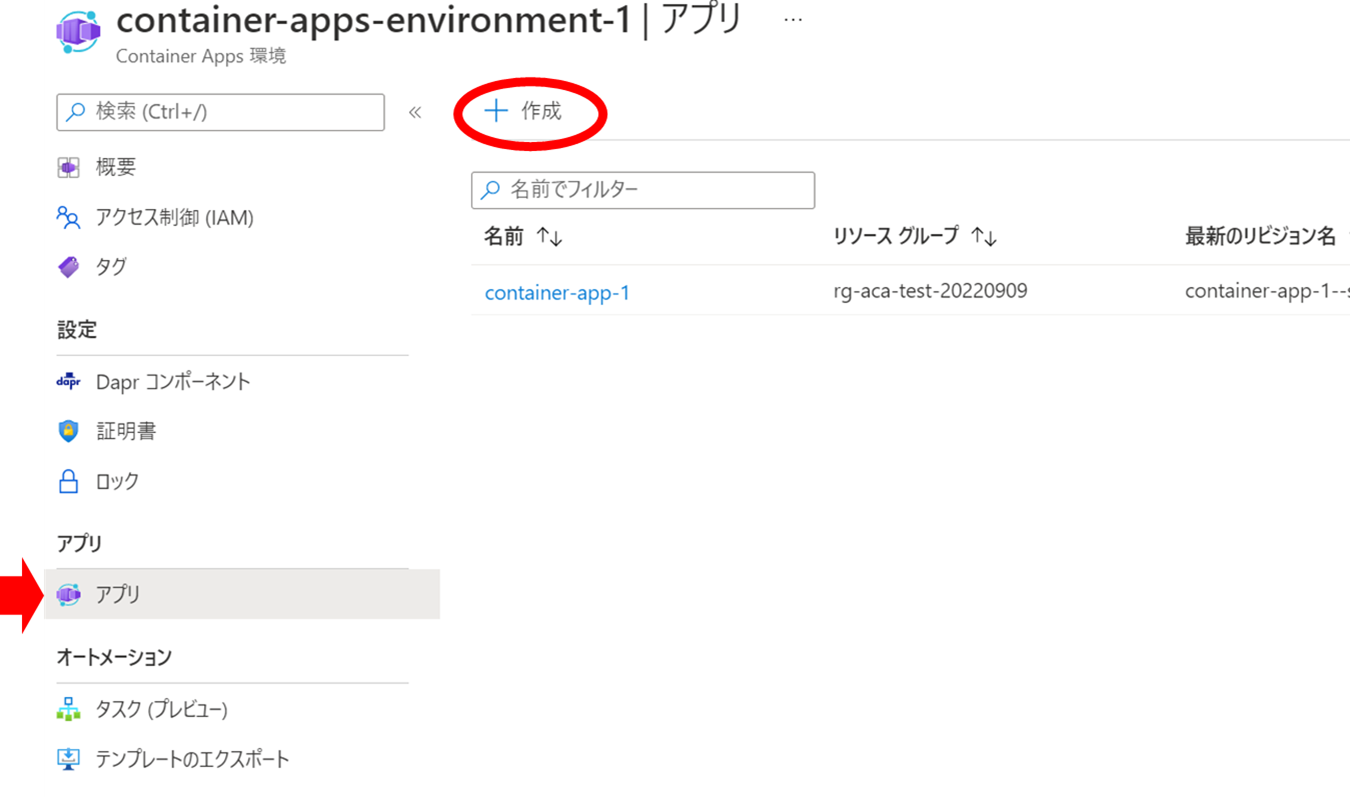
Task: Click the search box in sidebar
Action: 221,112
